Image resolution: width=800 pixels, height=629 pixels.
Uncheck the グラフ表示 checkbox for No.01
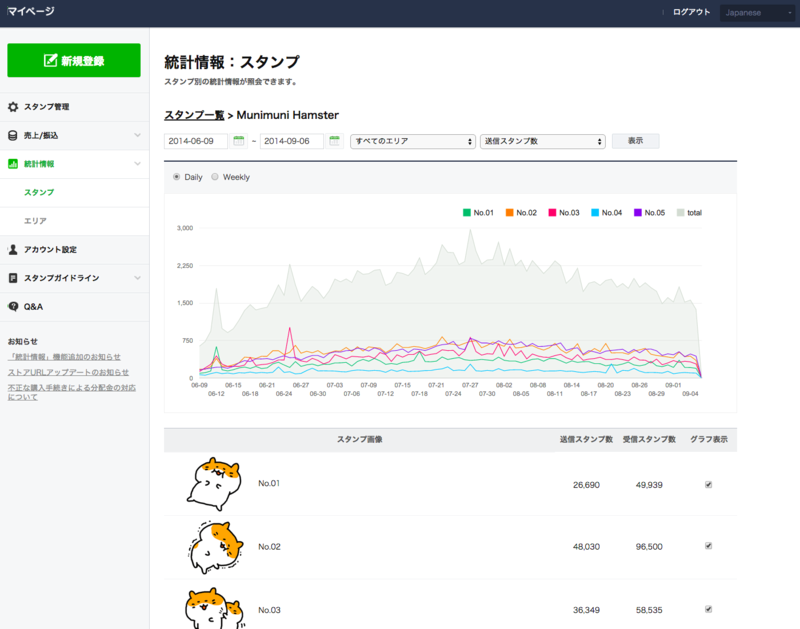click(x=708, y=485)
